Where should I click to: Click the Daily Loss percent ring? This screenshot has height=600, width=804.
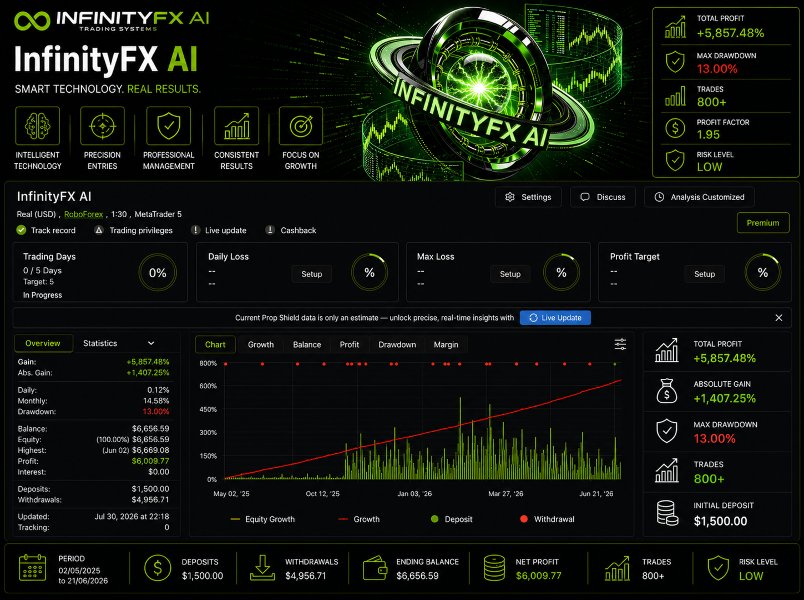[x=369, y=272]
